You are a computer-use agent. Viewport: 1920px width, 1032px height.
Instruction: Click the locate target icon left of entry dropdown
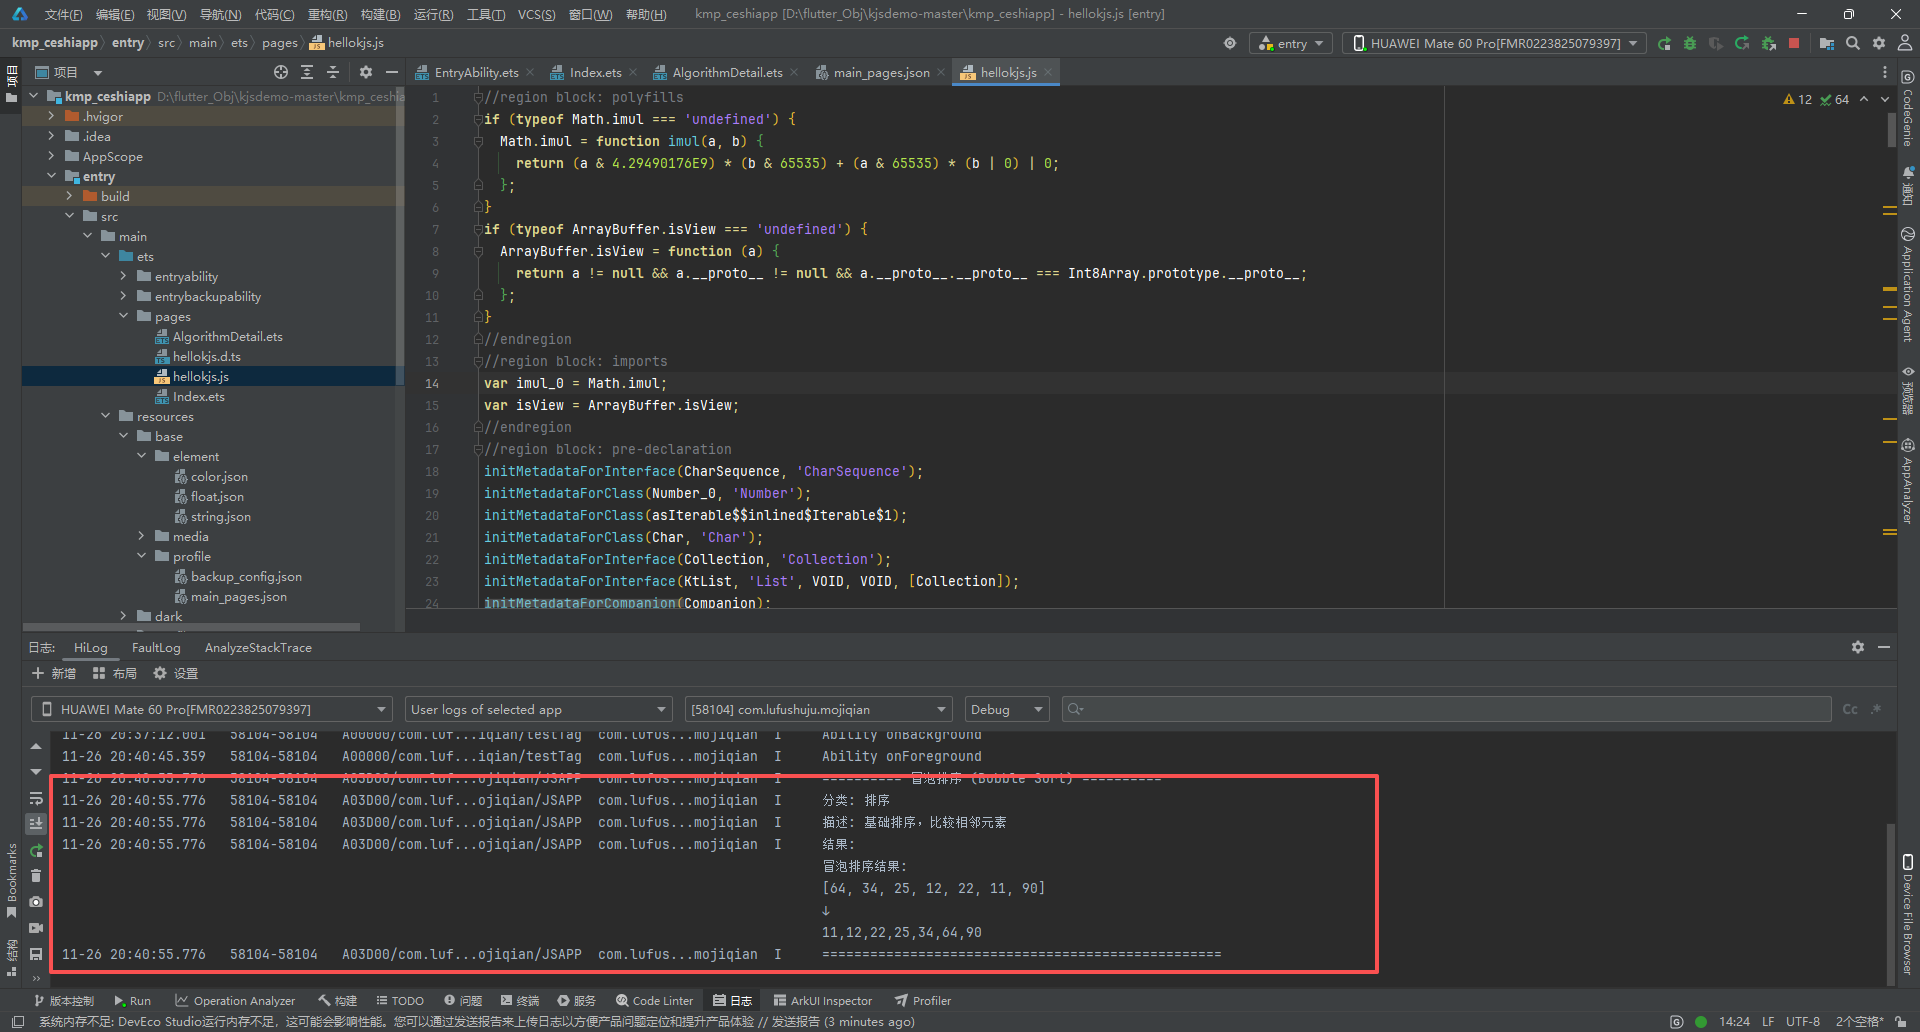pyautogui.click(x=1230, y=43)
